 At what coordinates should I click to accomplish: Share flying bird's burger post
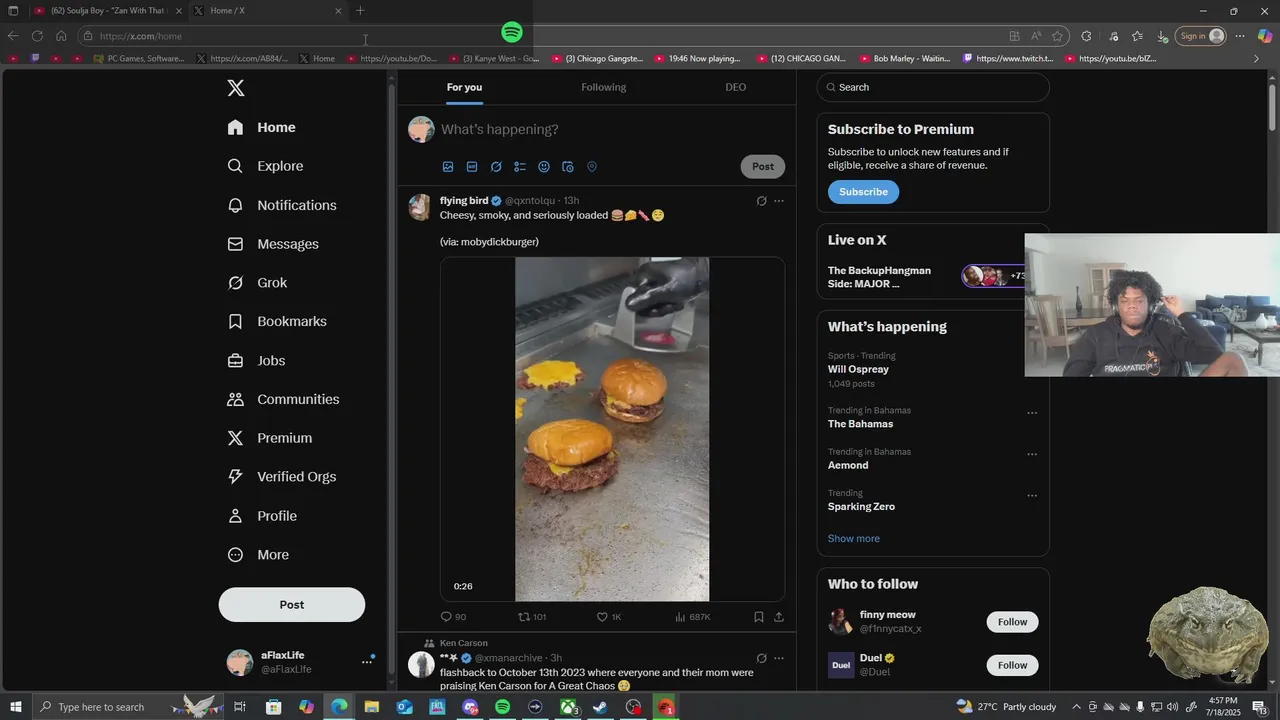pyautogui.click(x=779, y=617)
